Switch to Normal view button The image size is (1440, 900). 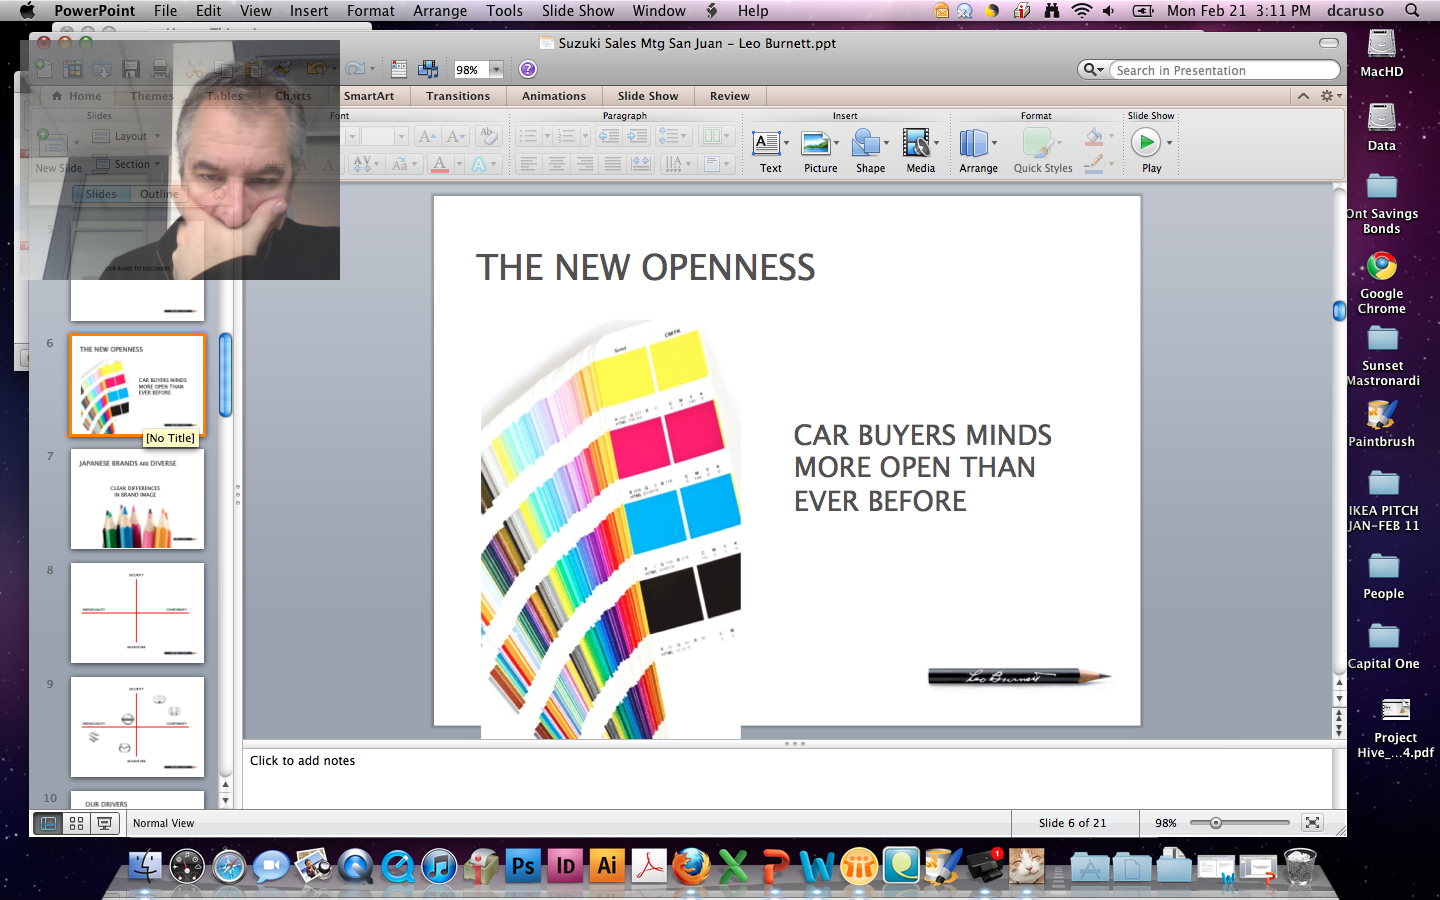[48, 823]
